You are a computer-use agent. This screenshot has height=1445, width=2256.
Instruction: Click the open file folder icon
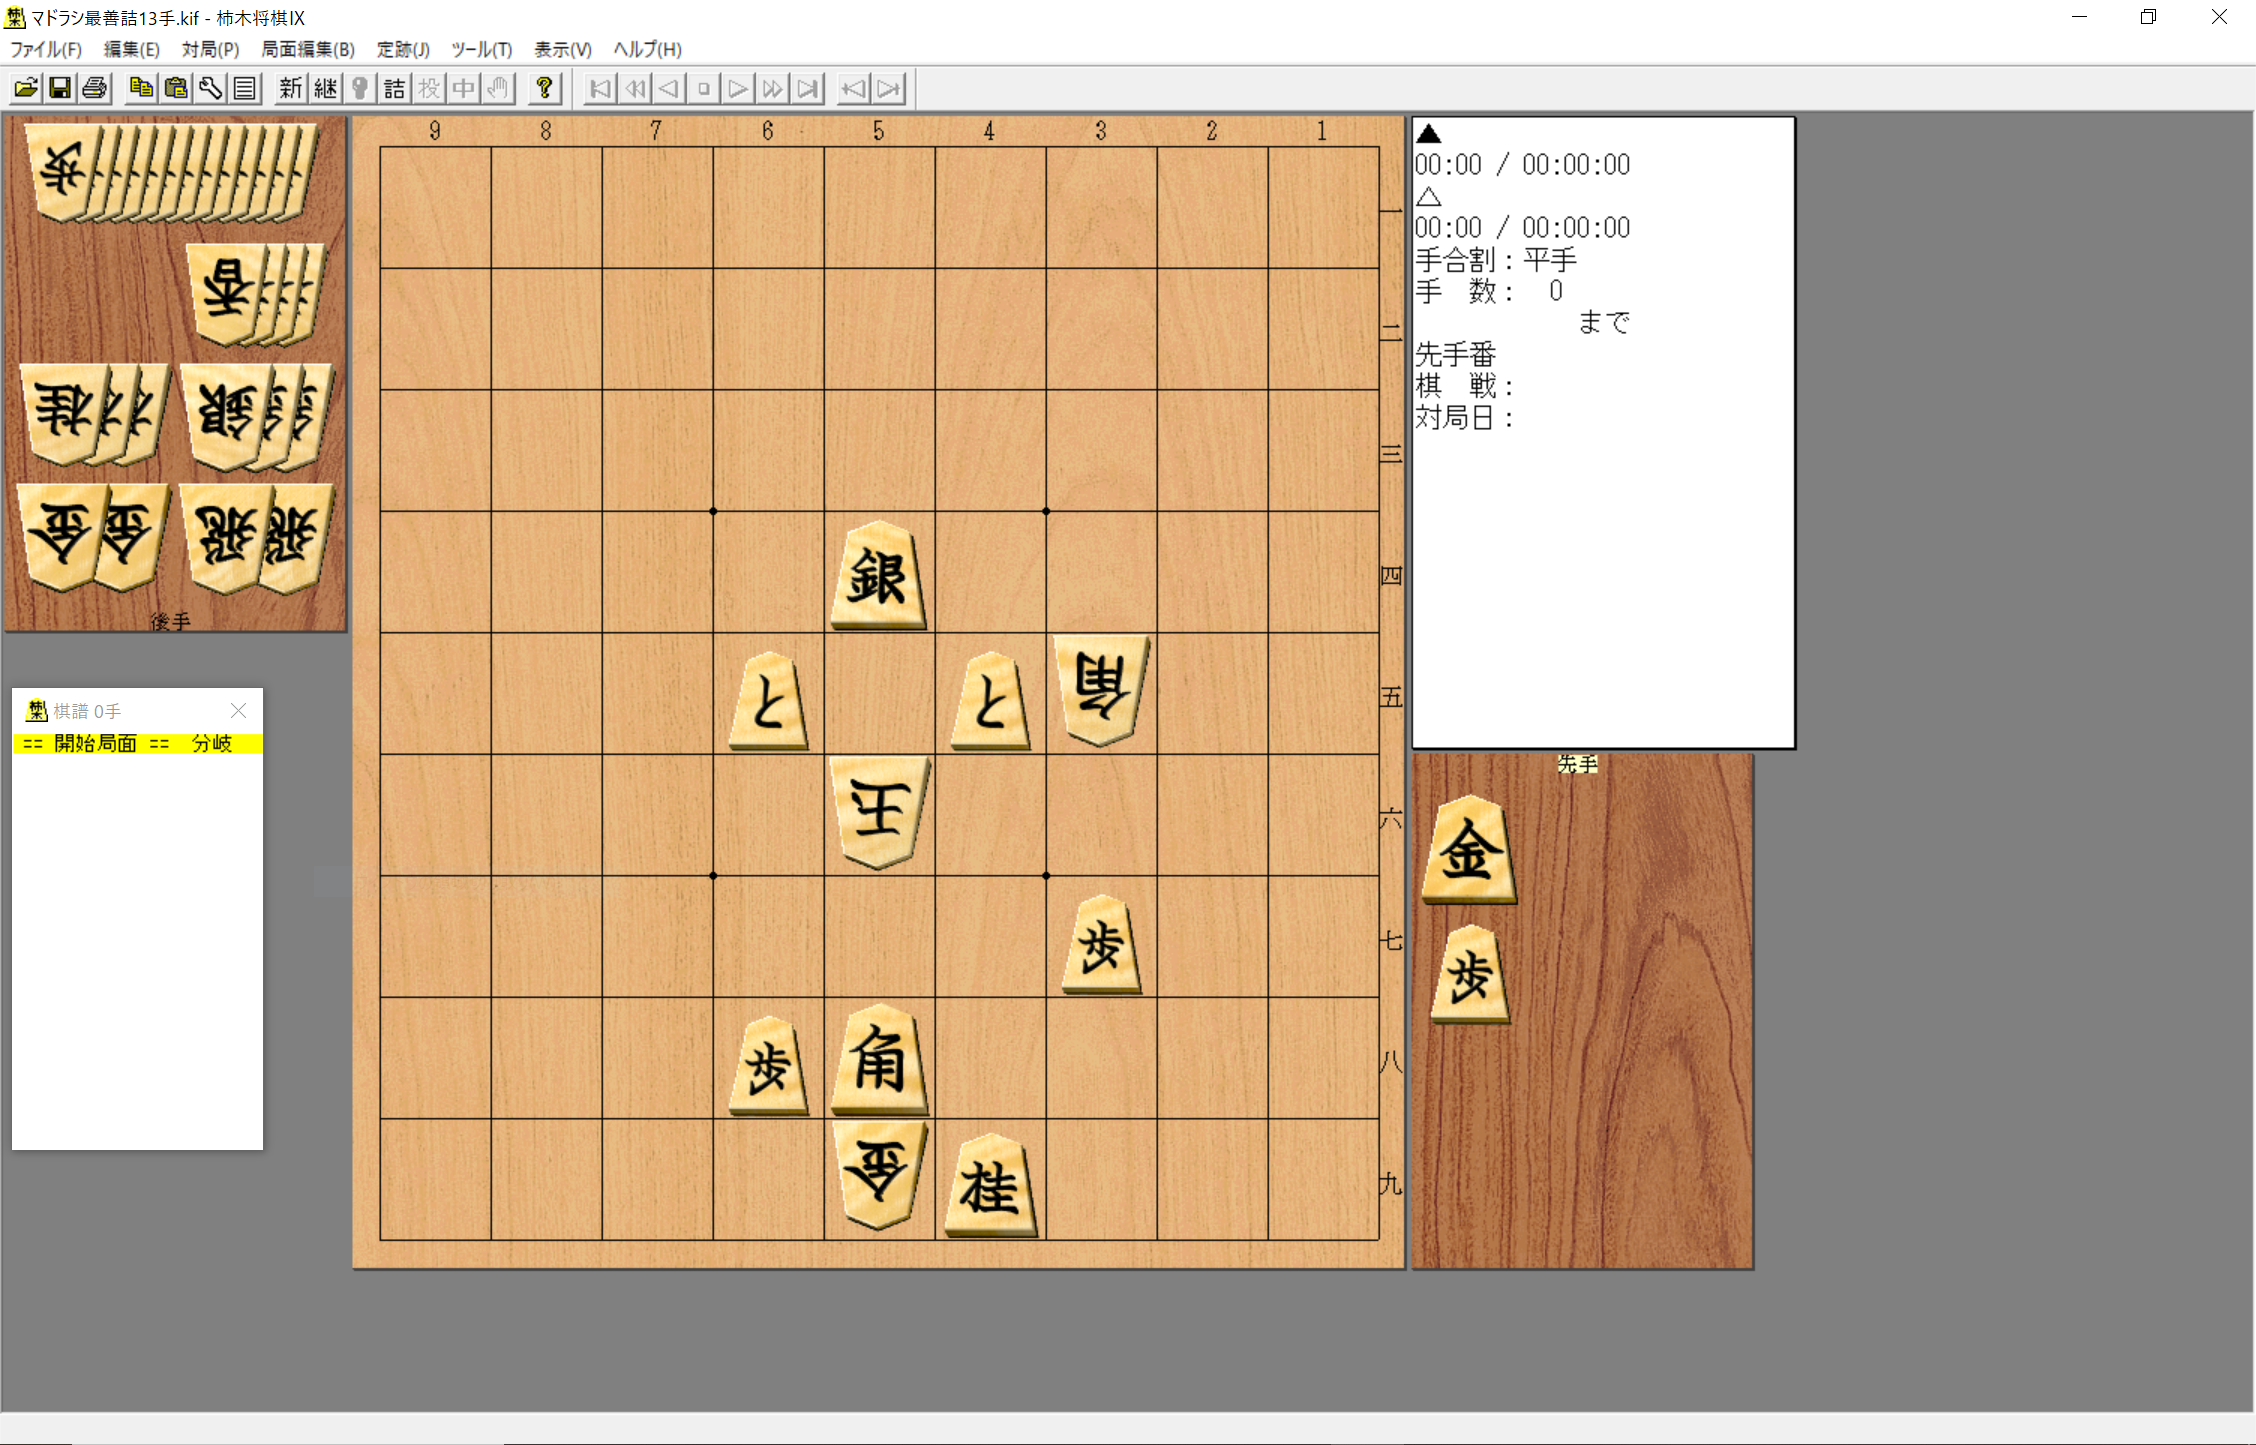26,88
